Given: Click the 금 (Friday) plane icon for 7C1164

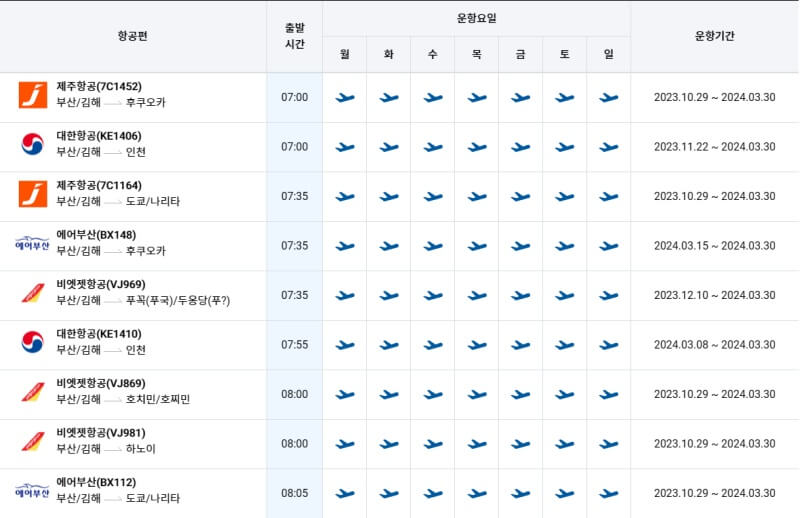Looking at the screenshot, I should pos(521,196).
